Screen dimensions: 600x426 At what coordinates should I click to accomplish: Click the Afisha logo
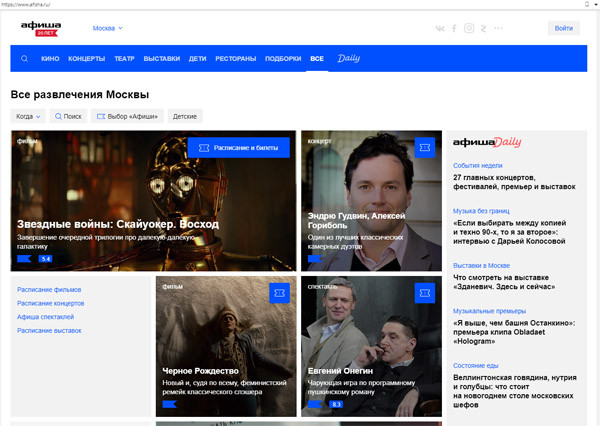pos(41,28)
